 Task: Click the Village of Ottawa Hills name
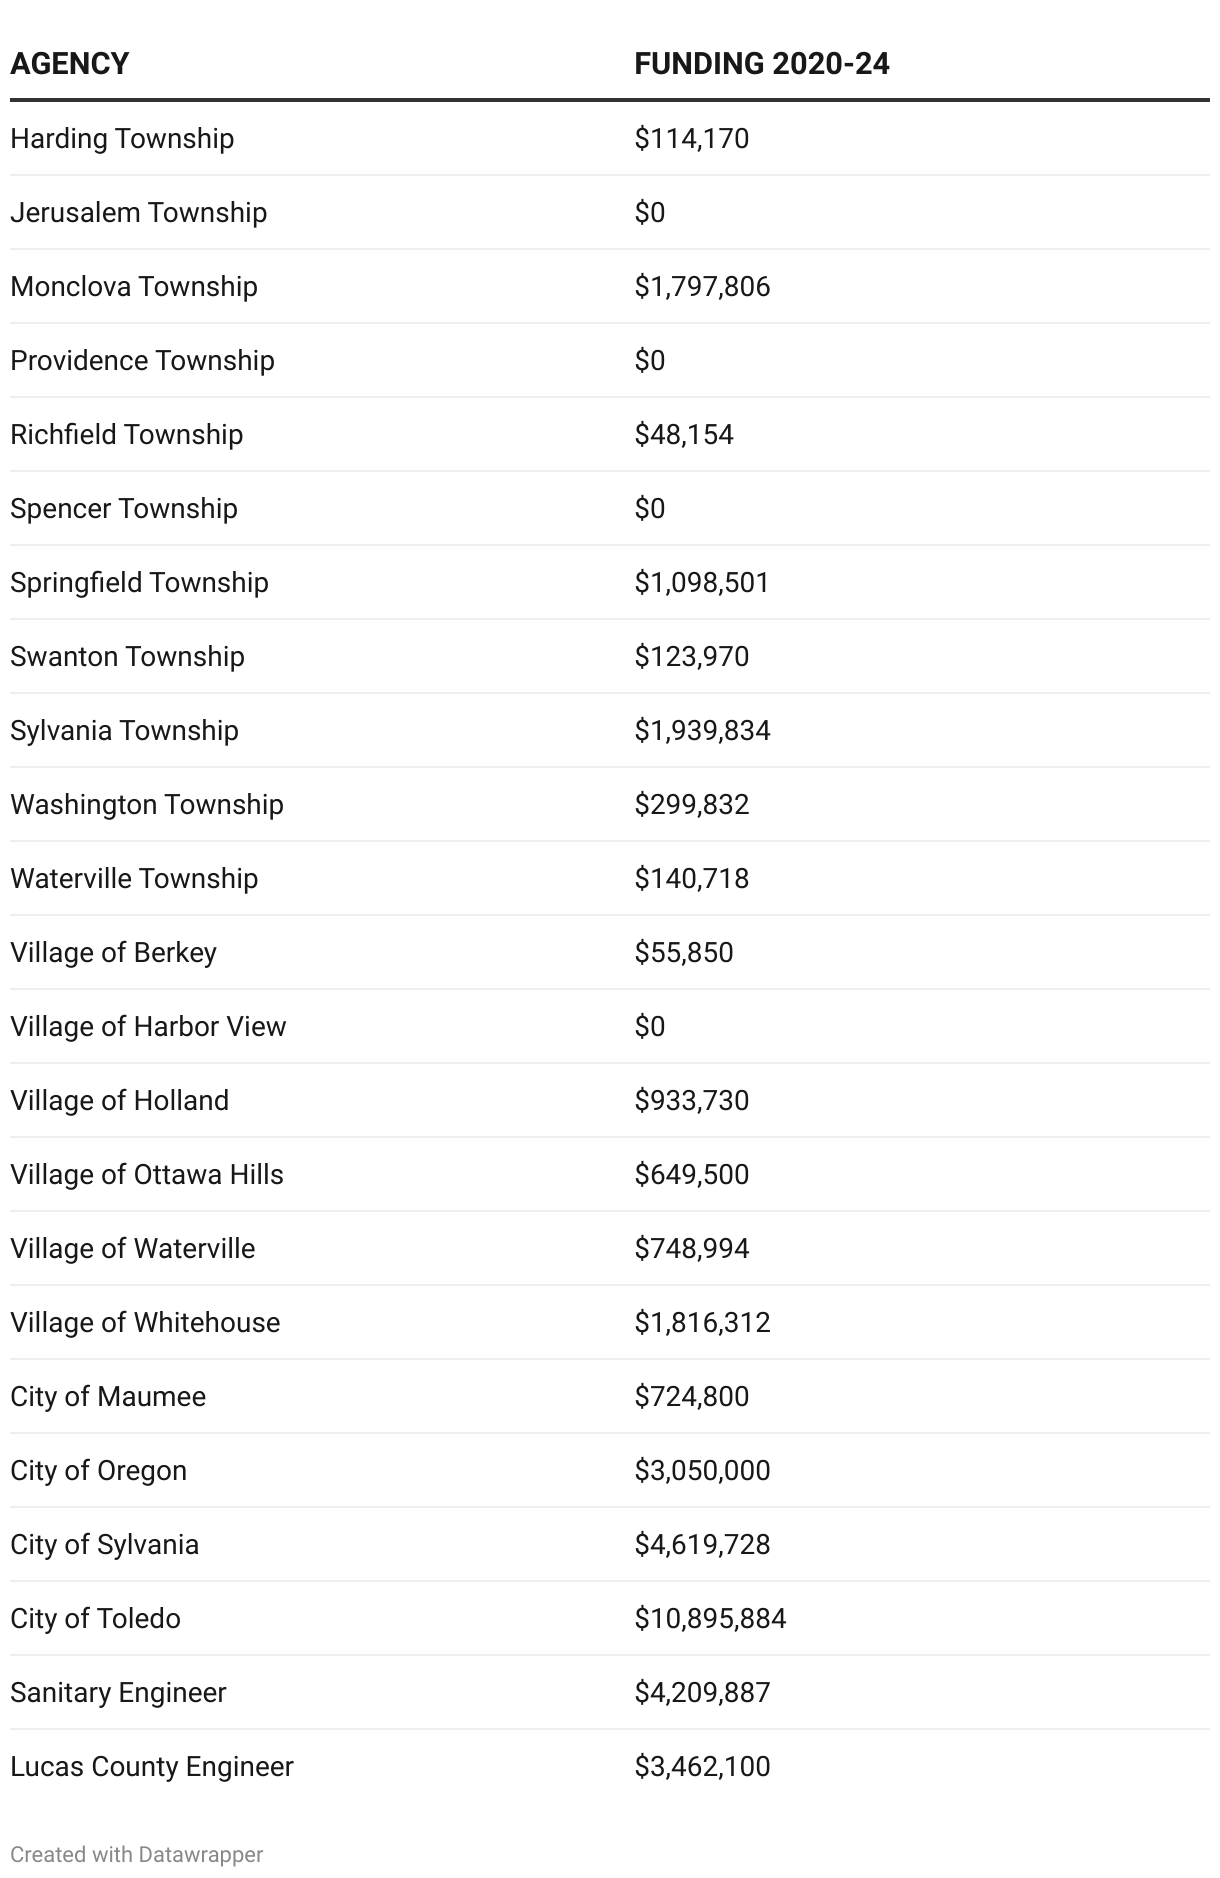click(x=147, y=1174)
